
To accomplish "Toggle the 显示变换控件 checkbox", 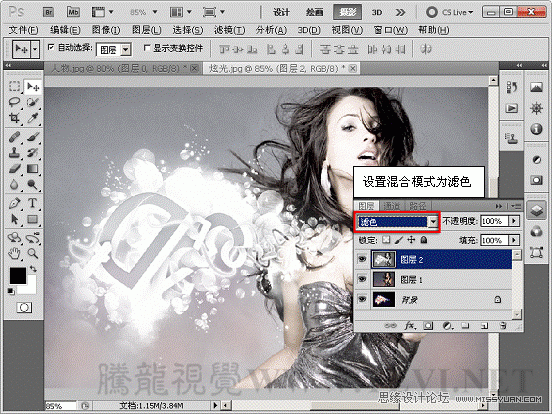I will pos(147,48).
